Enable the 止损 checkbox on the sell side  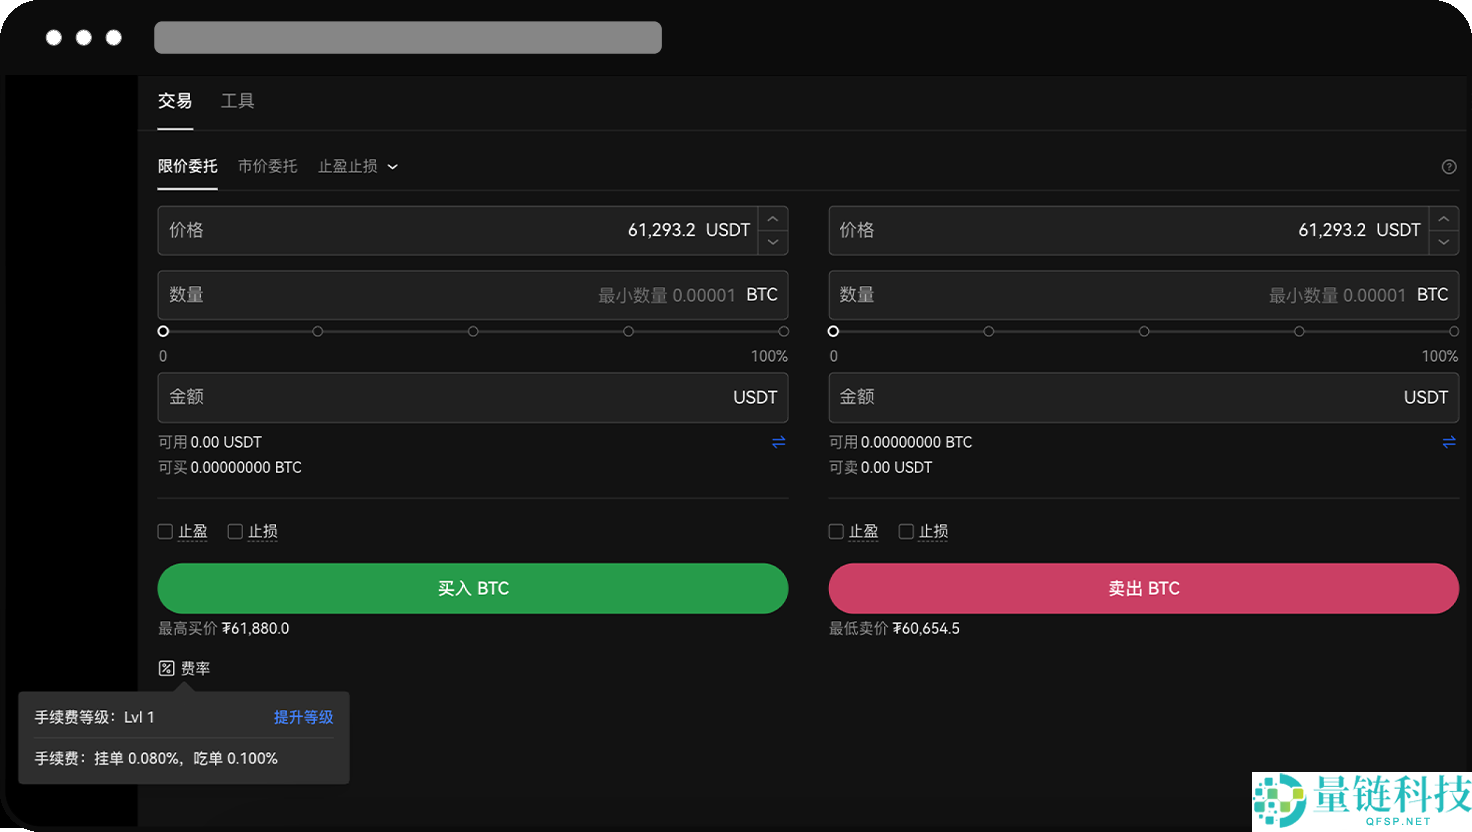(905, 531)
